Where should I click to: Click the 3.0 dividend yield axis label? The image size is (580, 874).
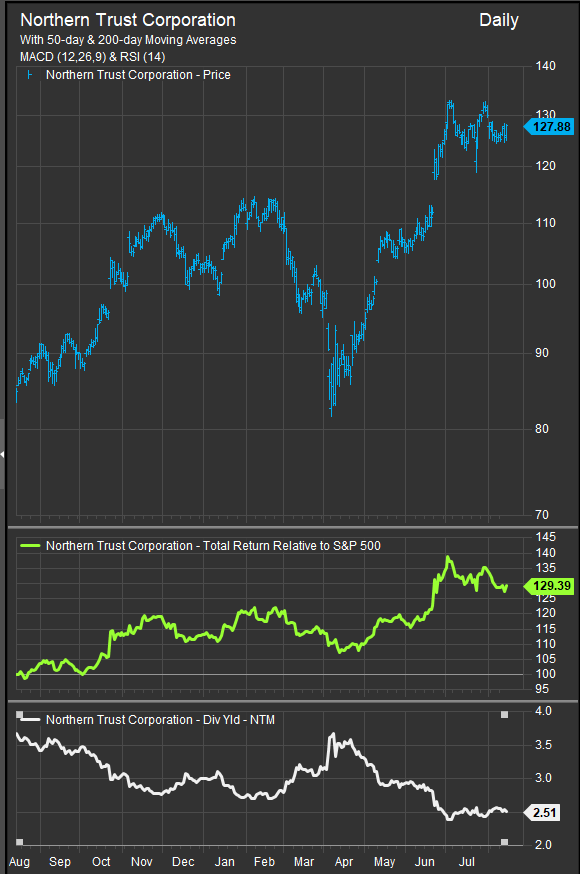pos(543,778)
